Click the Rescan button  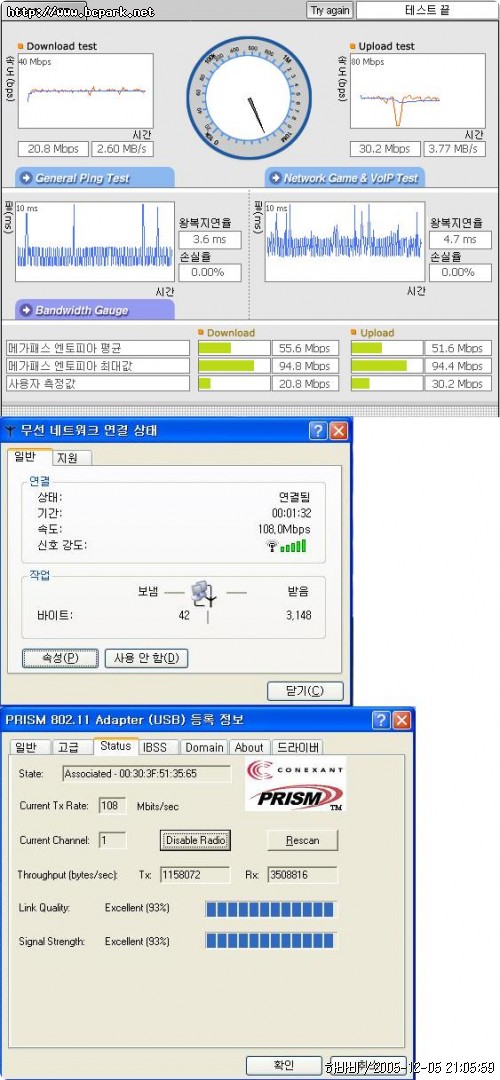click(x=302, y=840)
